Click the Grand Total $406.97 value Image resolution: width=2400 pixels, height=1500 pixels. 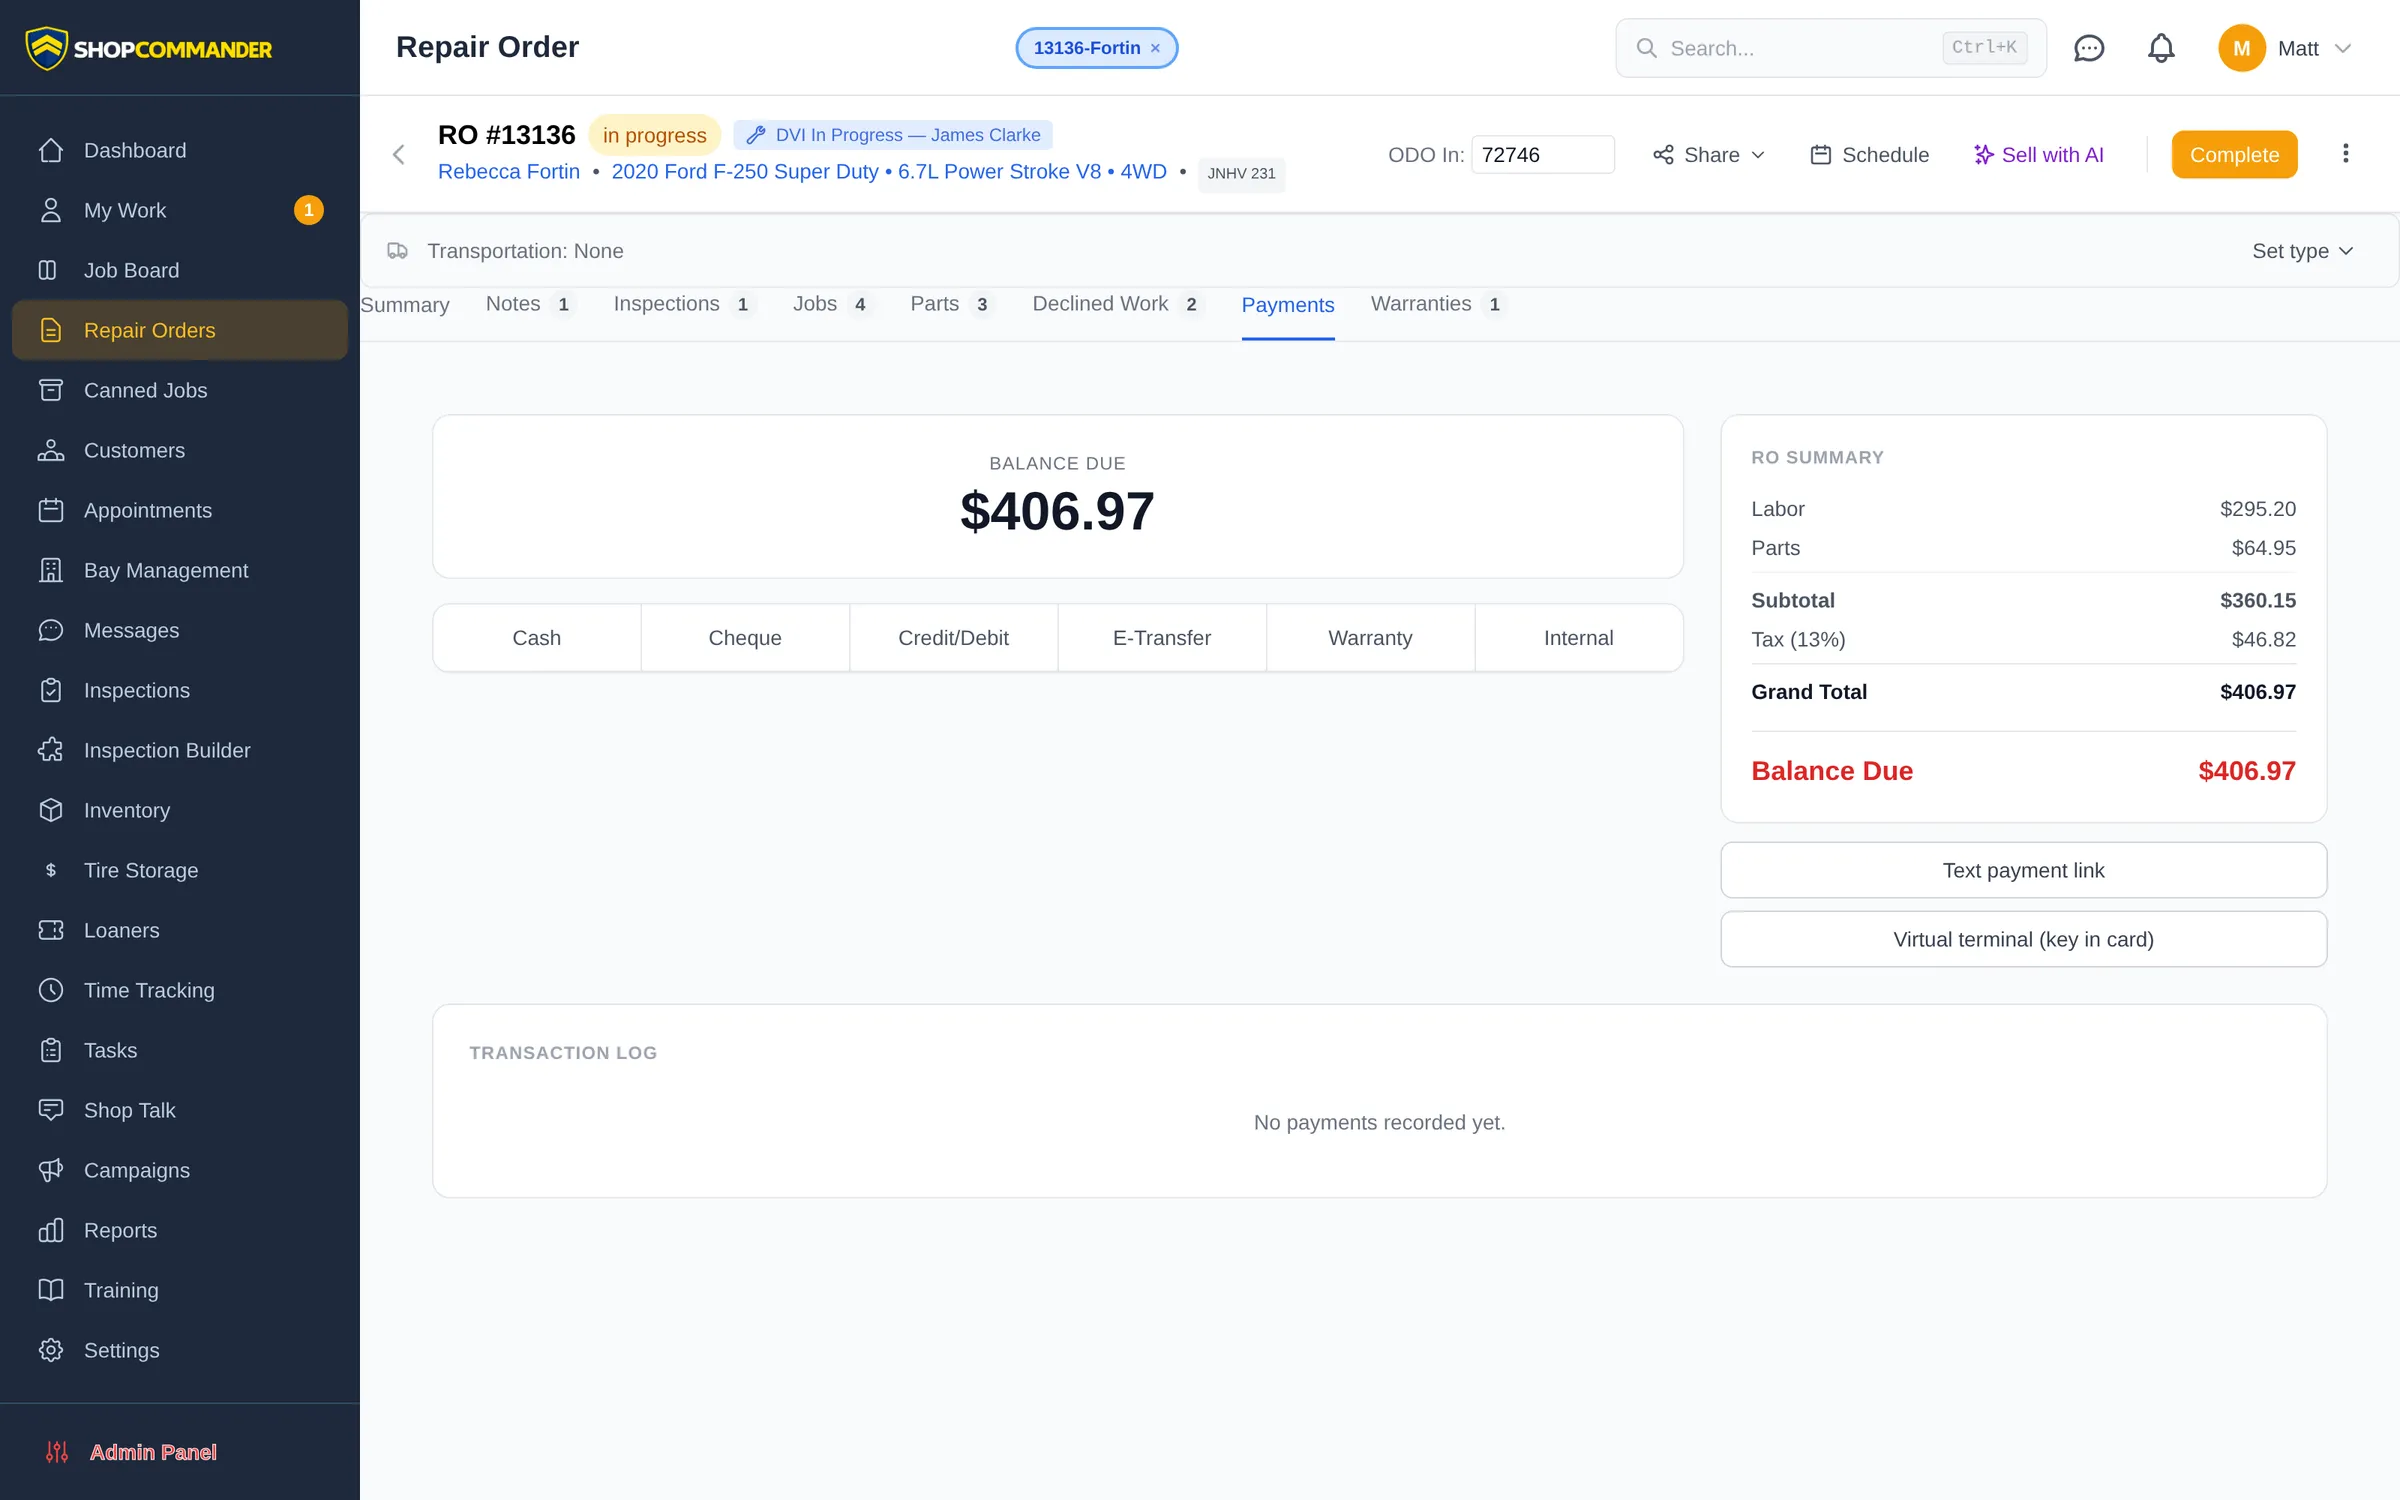[2257, 692]
